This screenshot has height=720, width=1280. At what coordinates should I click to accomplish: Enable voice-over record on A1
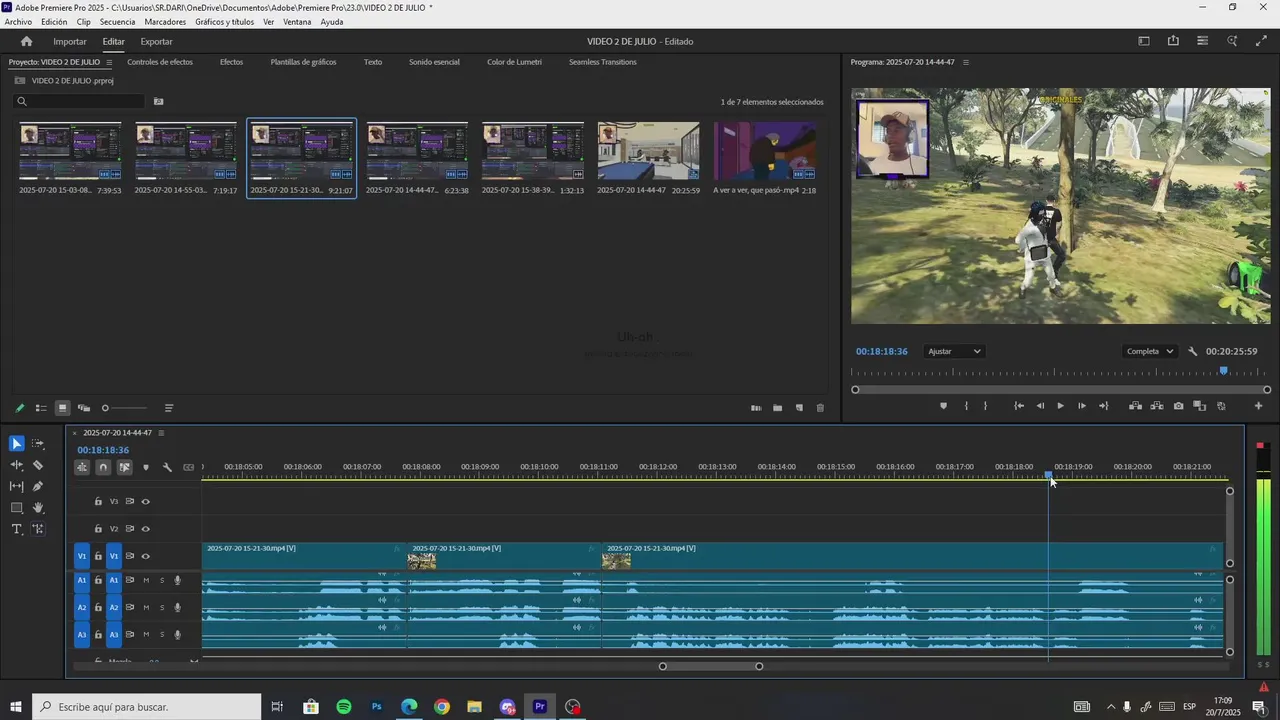[178, 580]
